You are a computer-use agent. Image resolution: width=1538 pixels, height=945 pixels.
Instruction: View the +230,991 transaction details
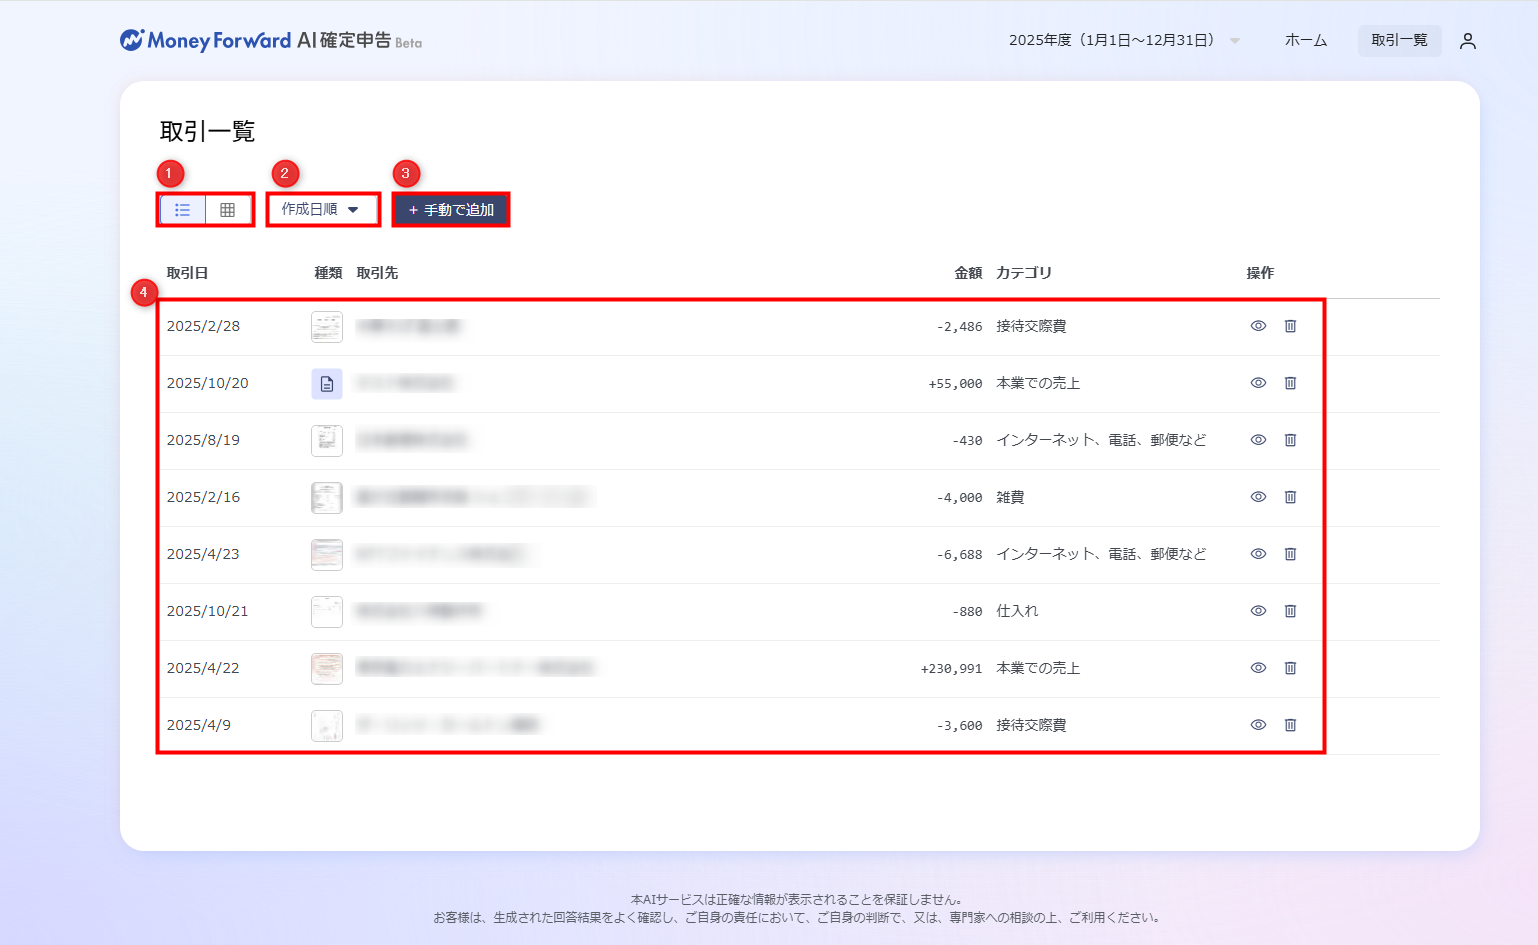(1258, 668)
